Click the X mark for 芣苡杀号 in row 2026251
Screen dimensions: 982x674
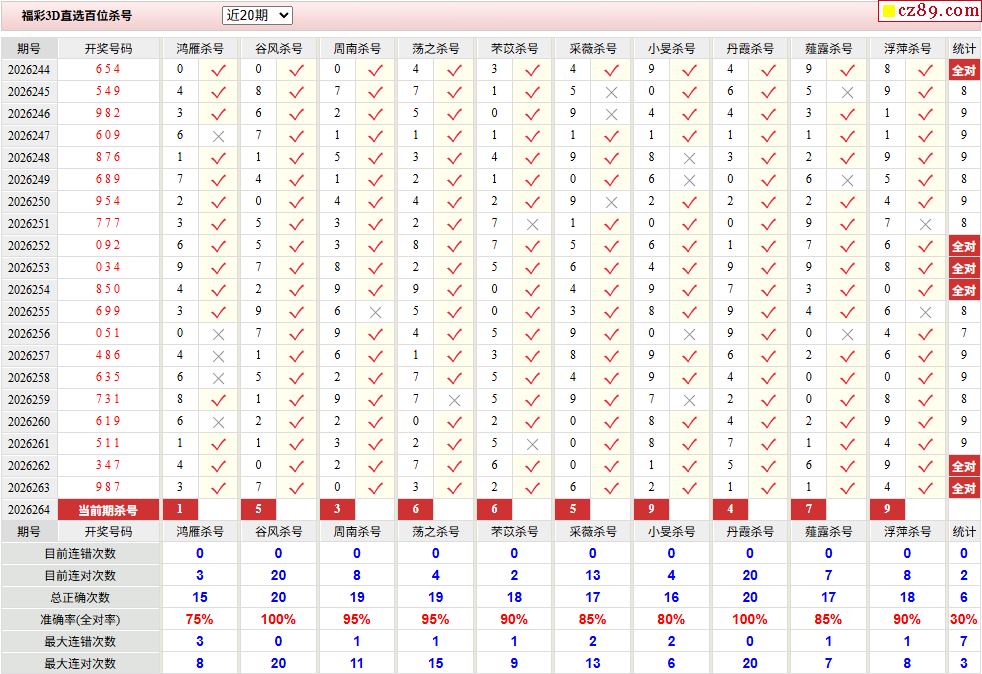[532, 224]
